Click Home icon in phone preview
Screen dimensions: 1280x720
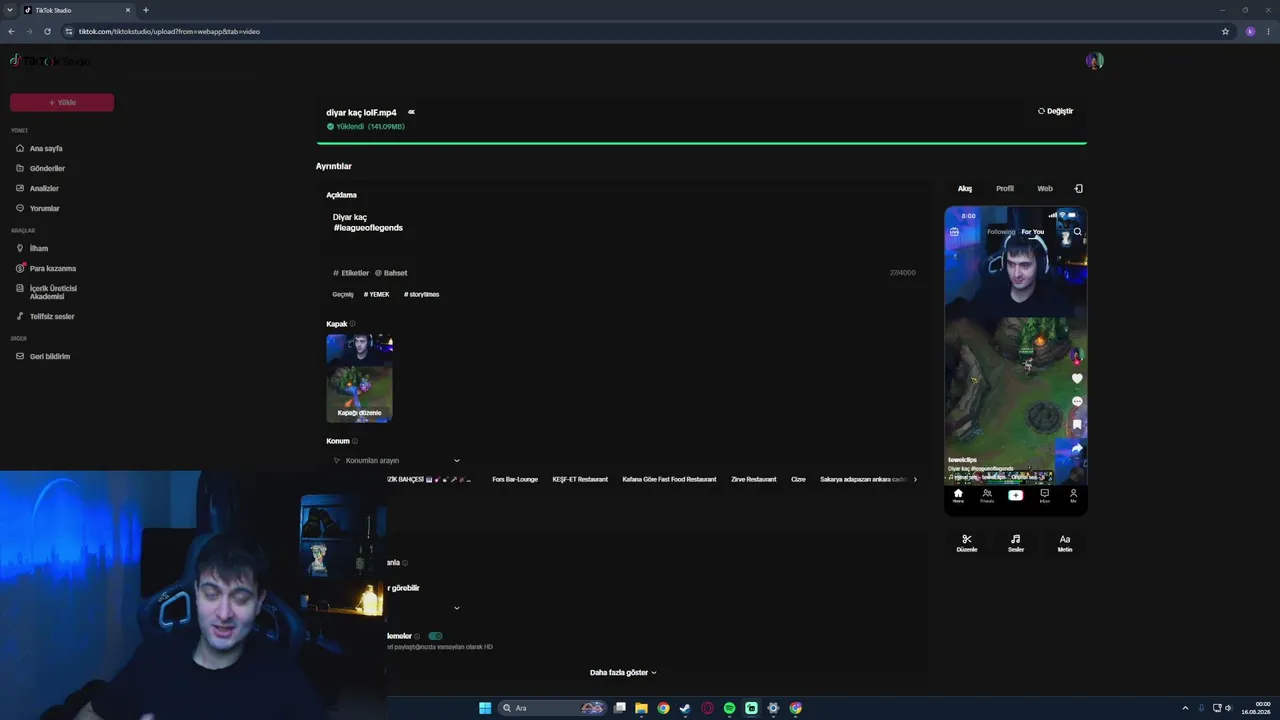[958, 495]
